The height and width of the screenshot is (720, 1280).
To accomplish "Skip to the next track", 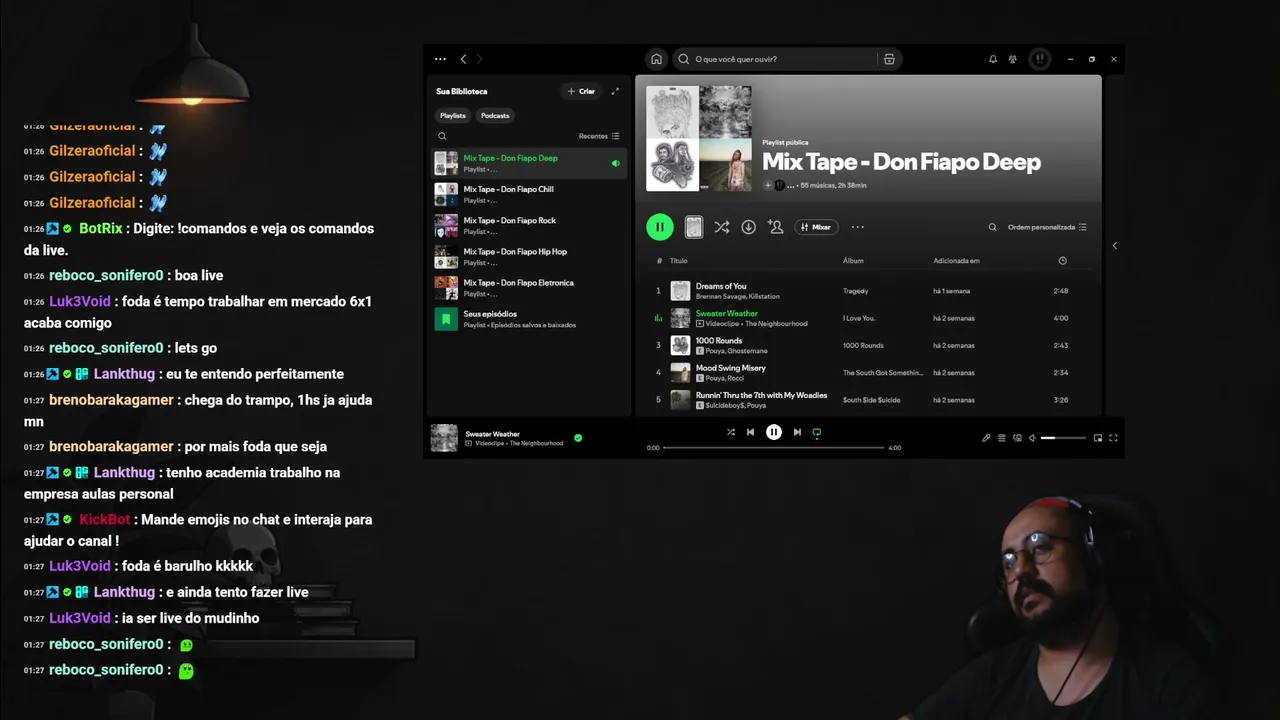I will click(x=797, y=432).
